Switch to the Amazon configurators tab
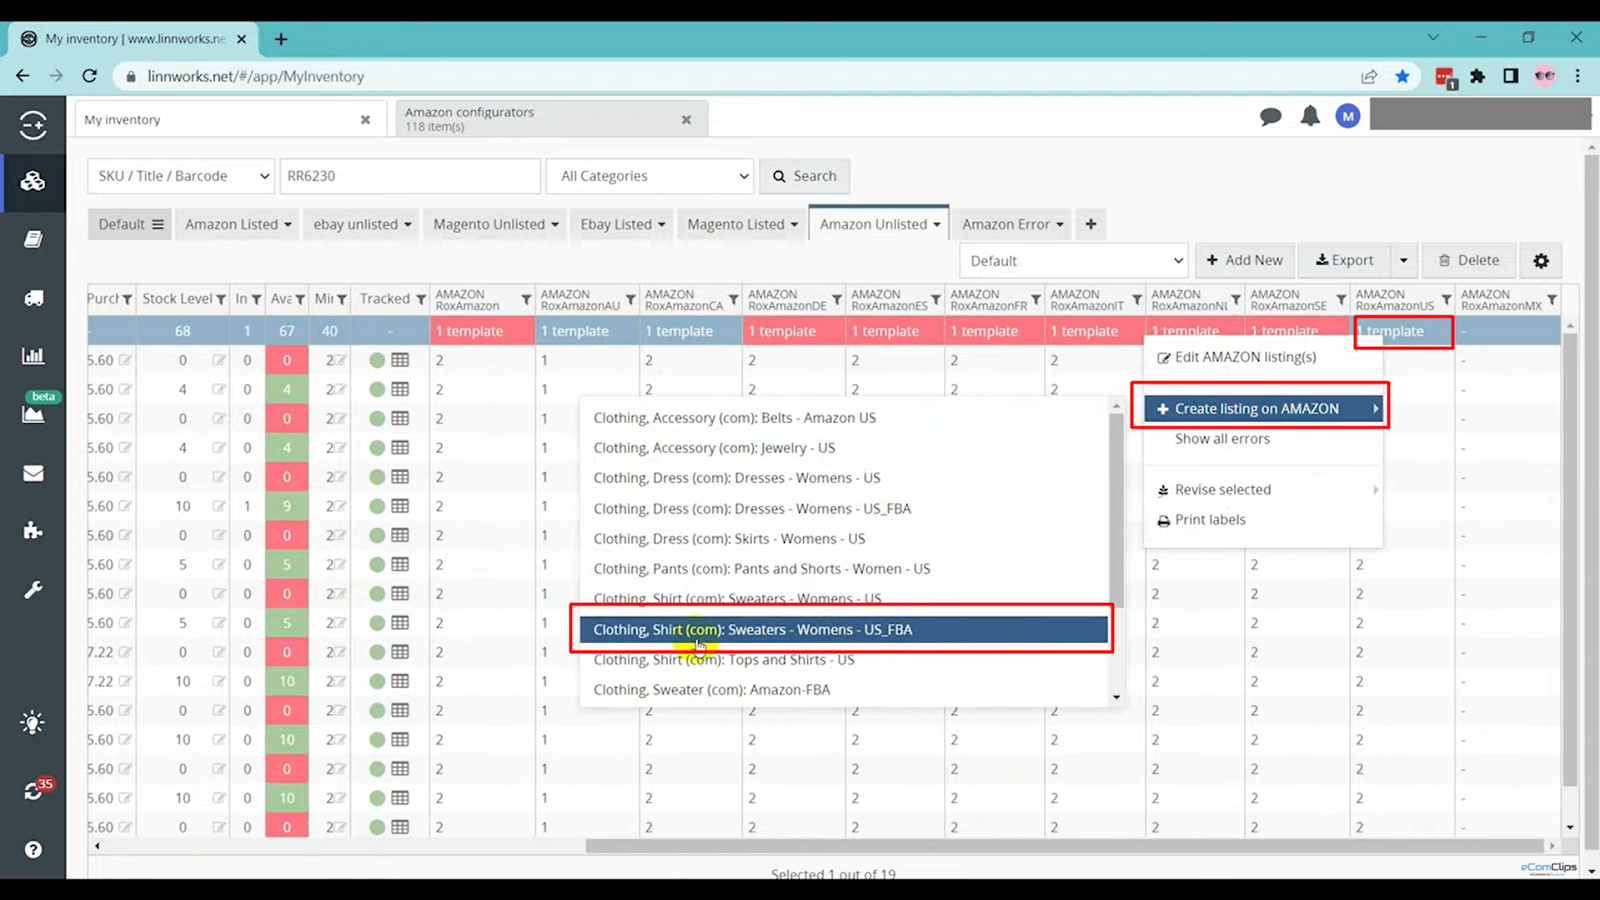Image resolution: width=1600 pixels, height=900 pixels. (x=551, y=119)
